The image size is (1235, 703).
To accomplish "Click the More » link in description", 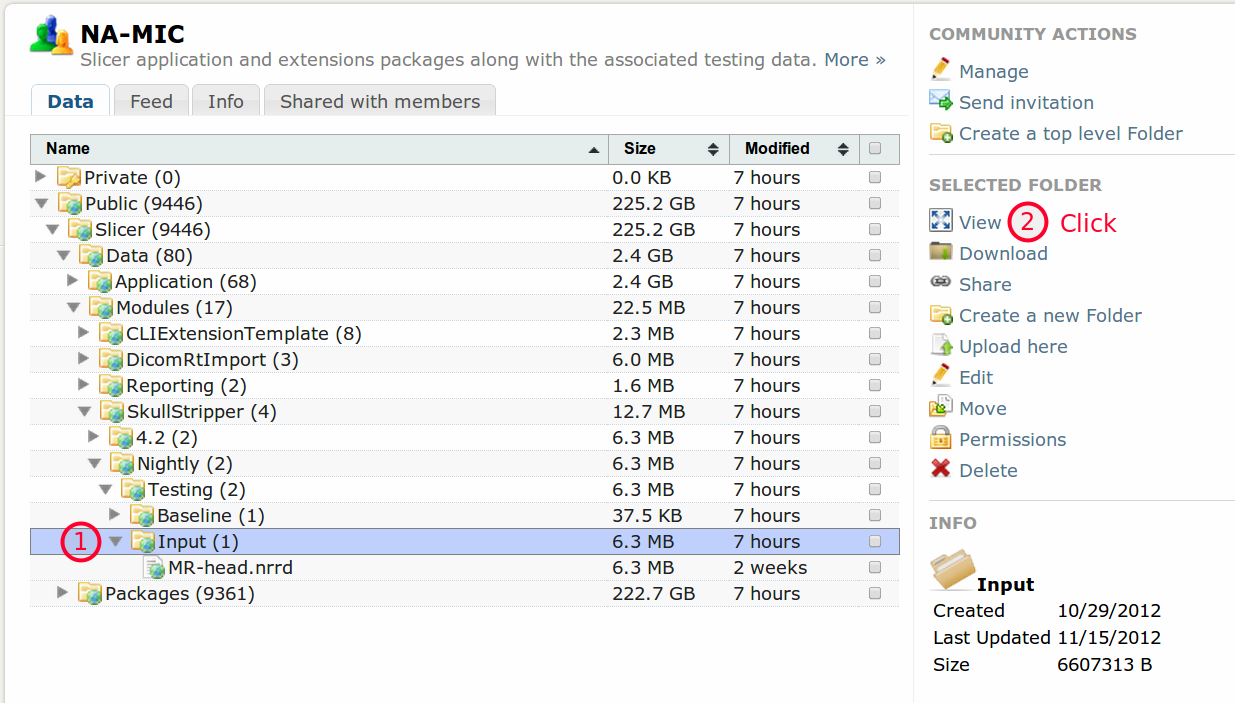I will point(854,60).
